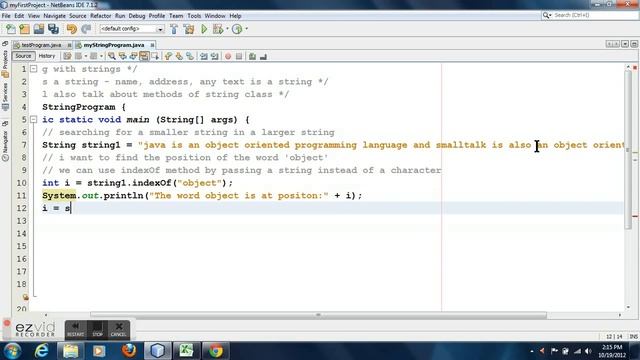This screenshot has height=360, width=640.
Task: Click the Comment icon in editor toolbar
Action: (x=252, y=56)
